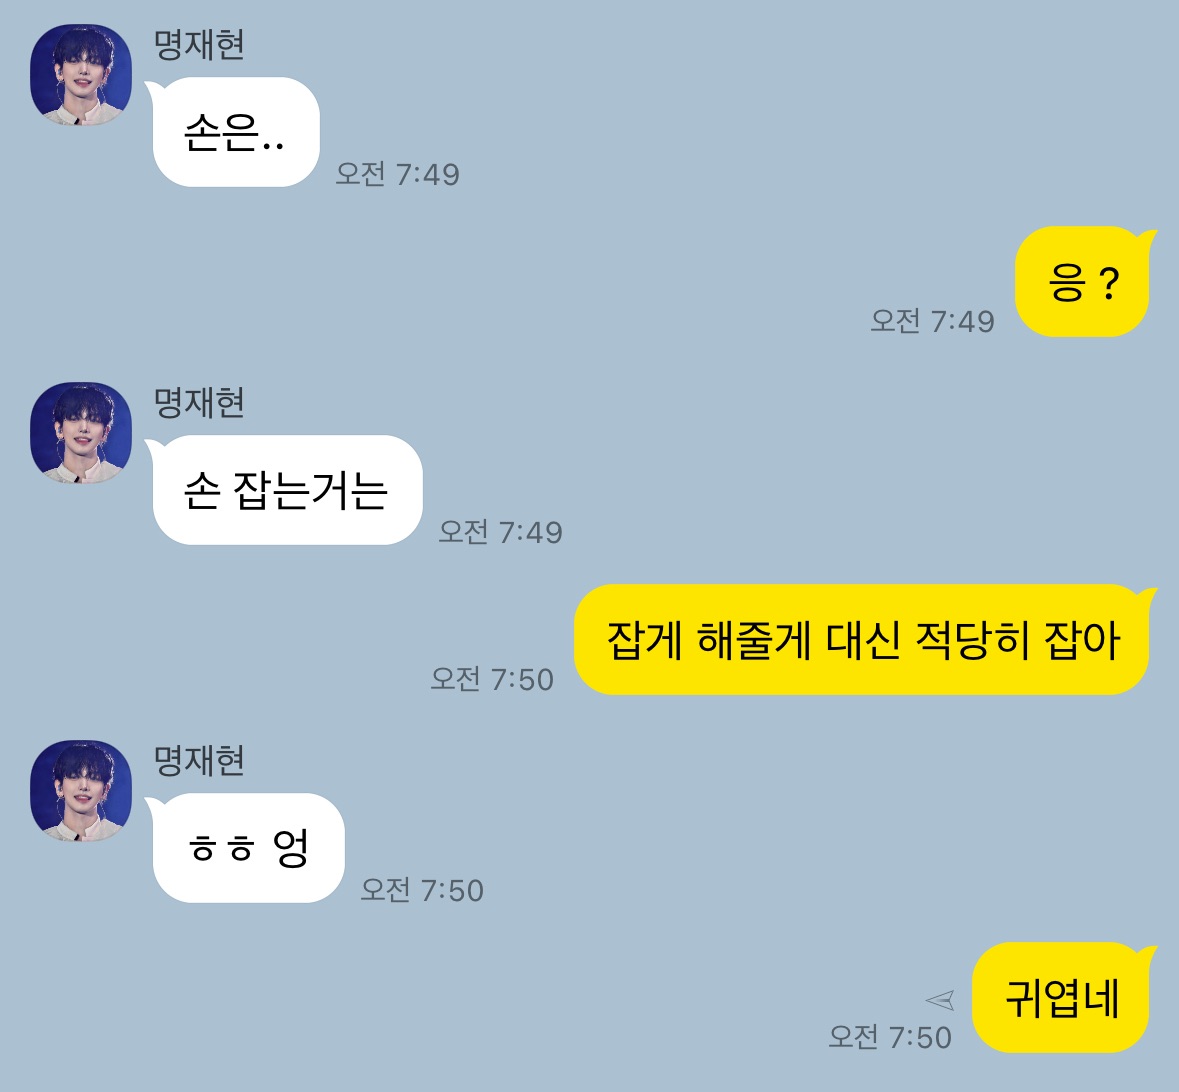Click the 오전 7:50 timestamp beside ㅎㅎ 엉
This screenshot has width=1179, height=1092.
422,890
